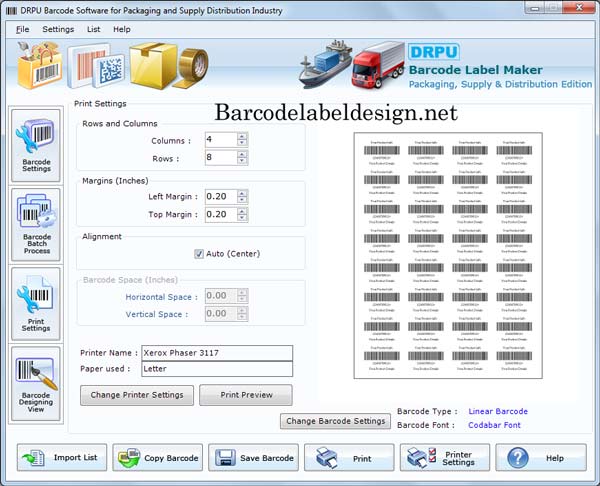The height and width of the screenshot is (486, 600).
Task: Click the cargo ship banner icon
Action: pyautogui.click(x=325, y=64)
